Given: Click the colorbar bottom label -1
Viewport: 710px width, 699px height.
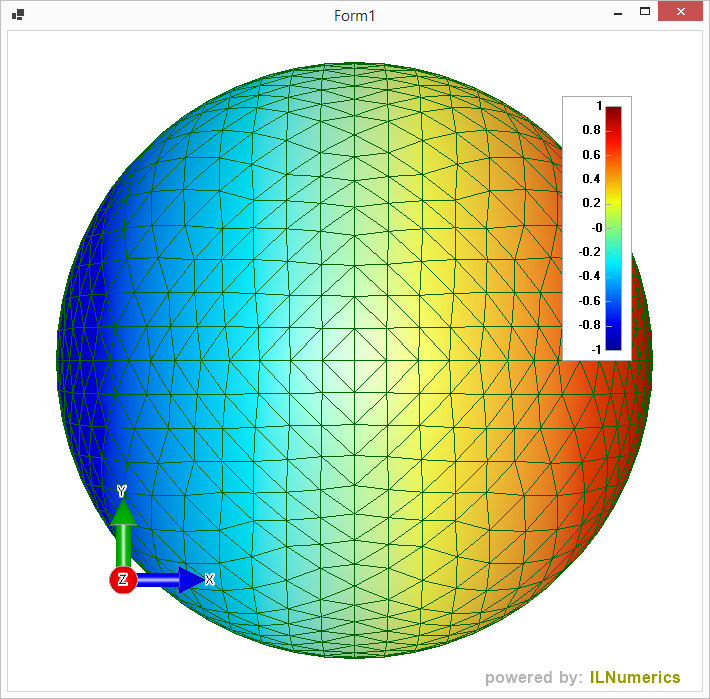Looking at the screenshot, I should point(596,350).
